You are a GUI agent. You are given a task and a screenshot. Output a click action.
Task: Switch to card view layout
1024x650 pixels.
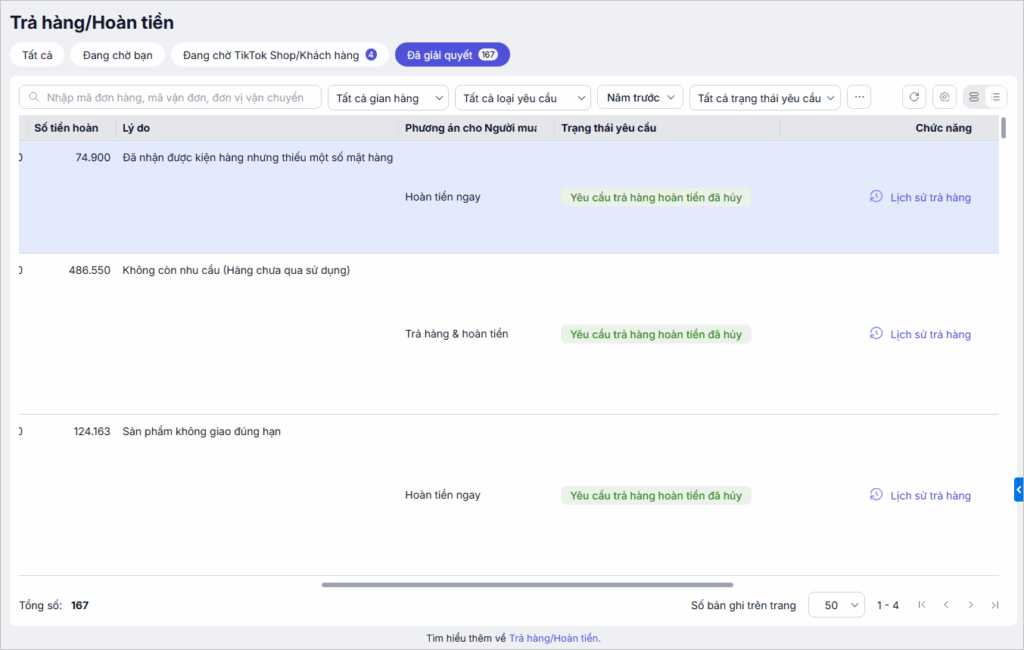(x=974, y=97)
